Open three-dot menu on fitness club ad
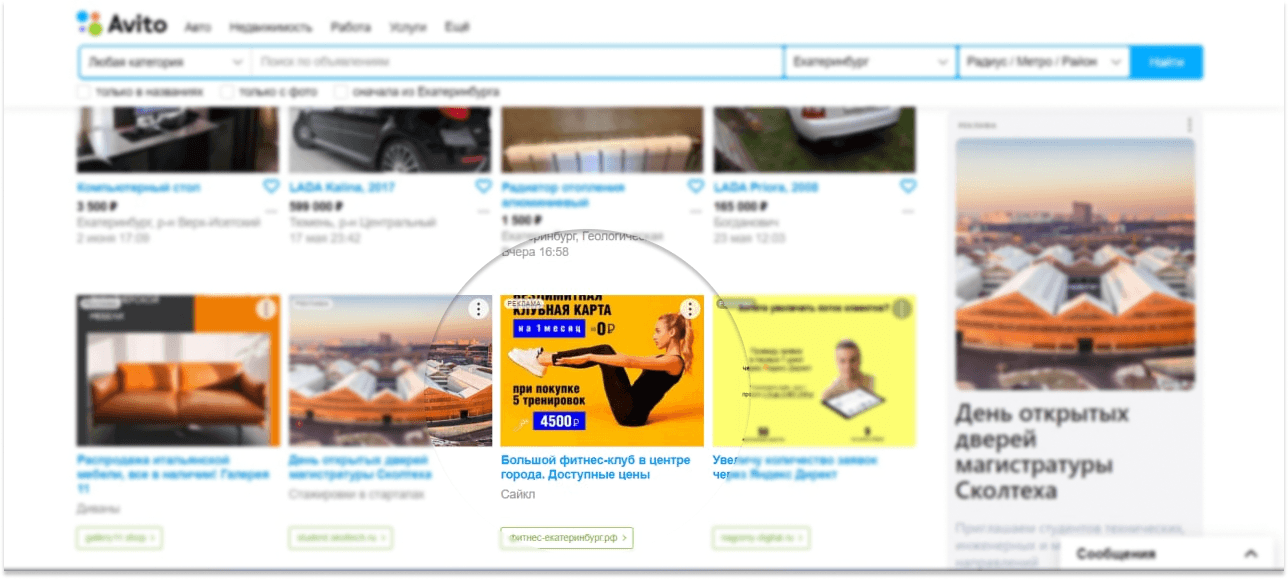Image resolution: width=1288 pixels, height=579 pixels. click(690, 309)
